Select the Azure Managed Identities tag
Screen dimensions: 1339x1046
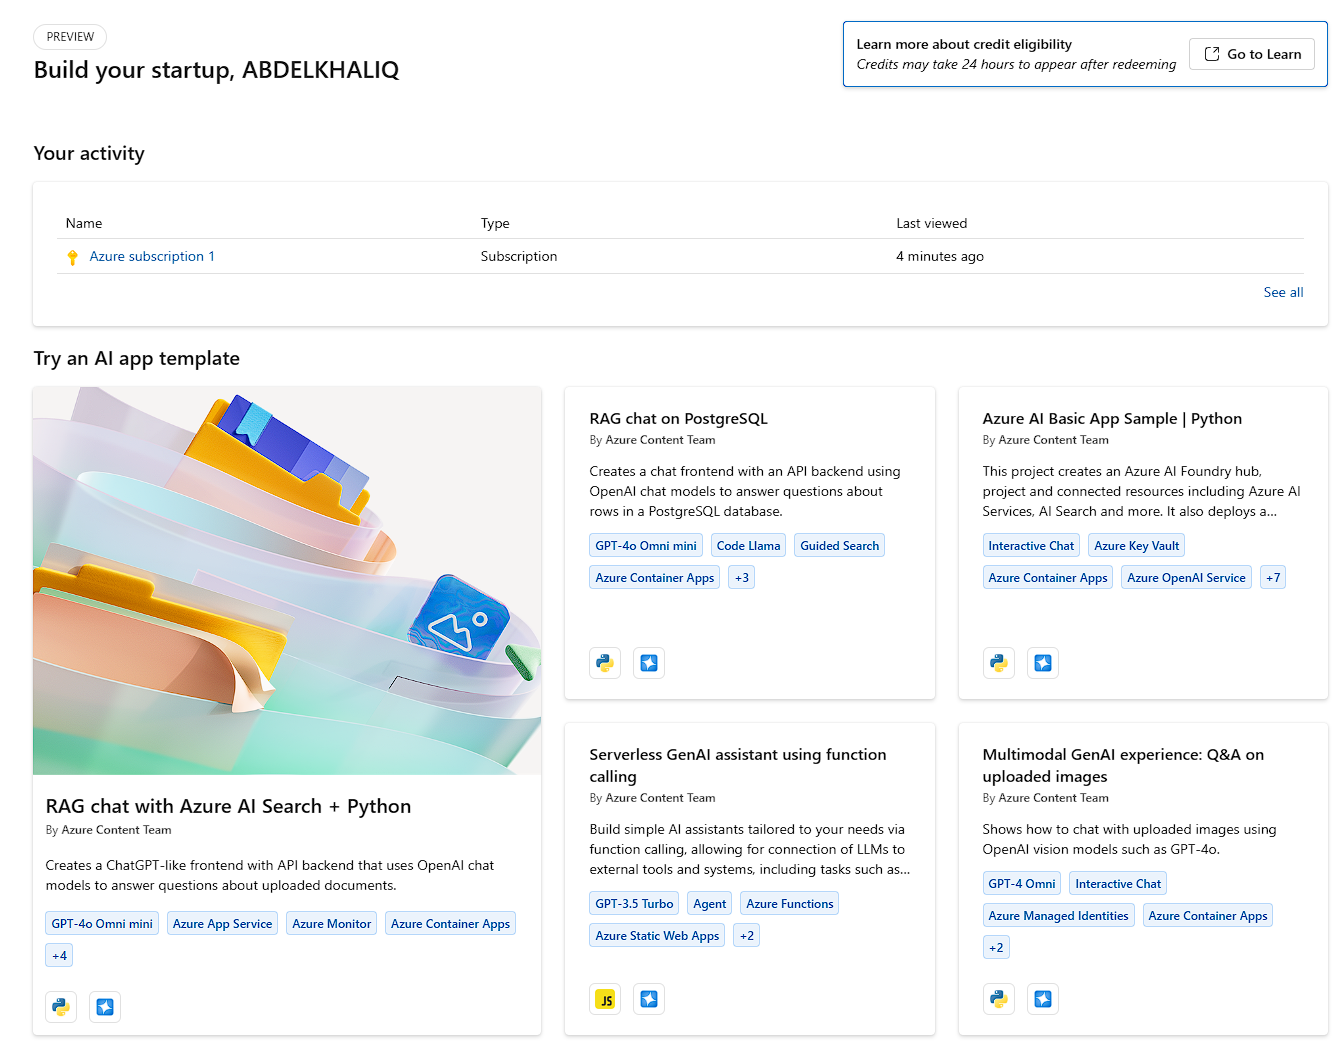pyautogui.click(x=1058, y=916)
